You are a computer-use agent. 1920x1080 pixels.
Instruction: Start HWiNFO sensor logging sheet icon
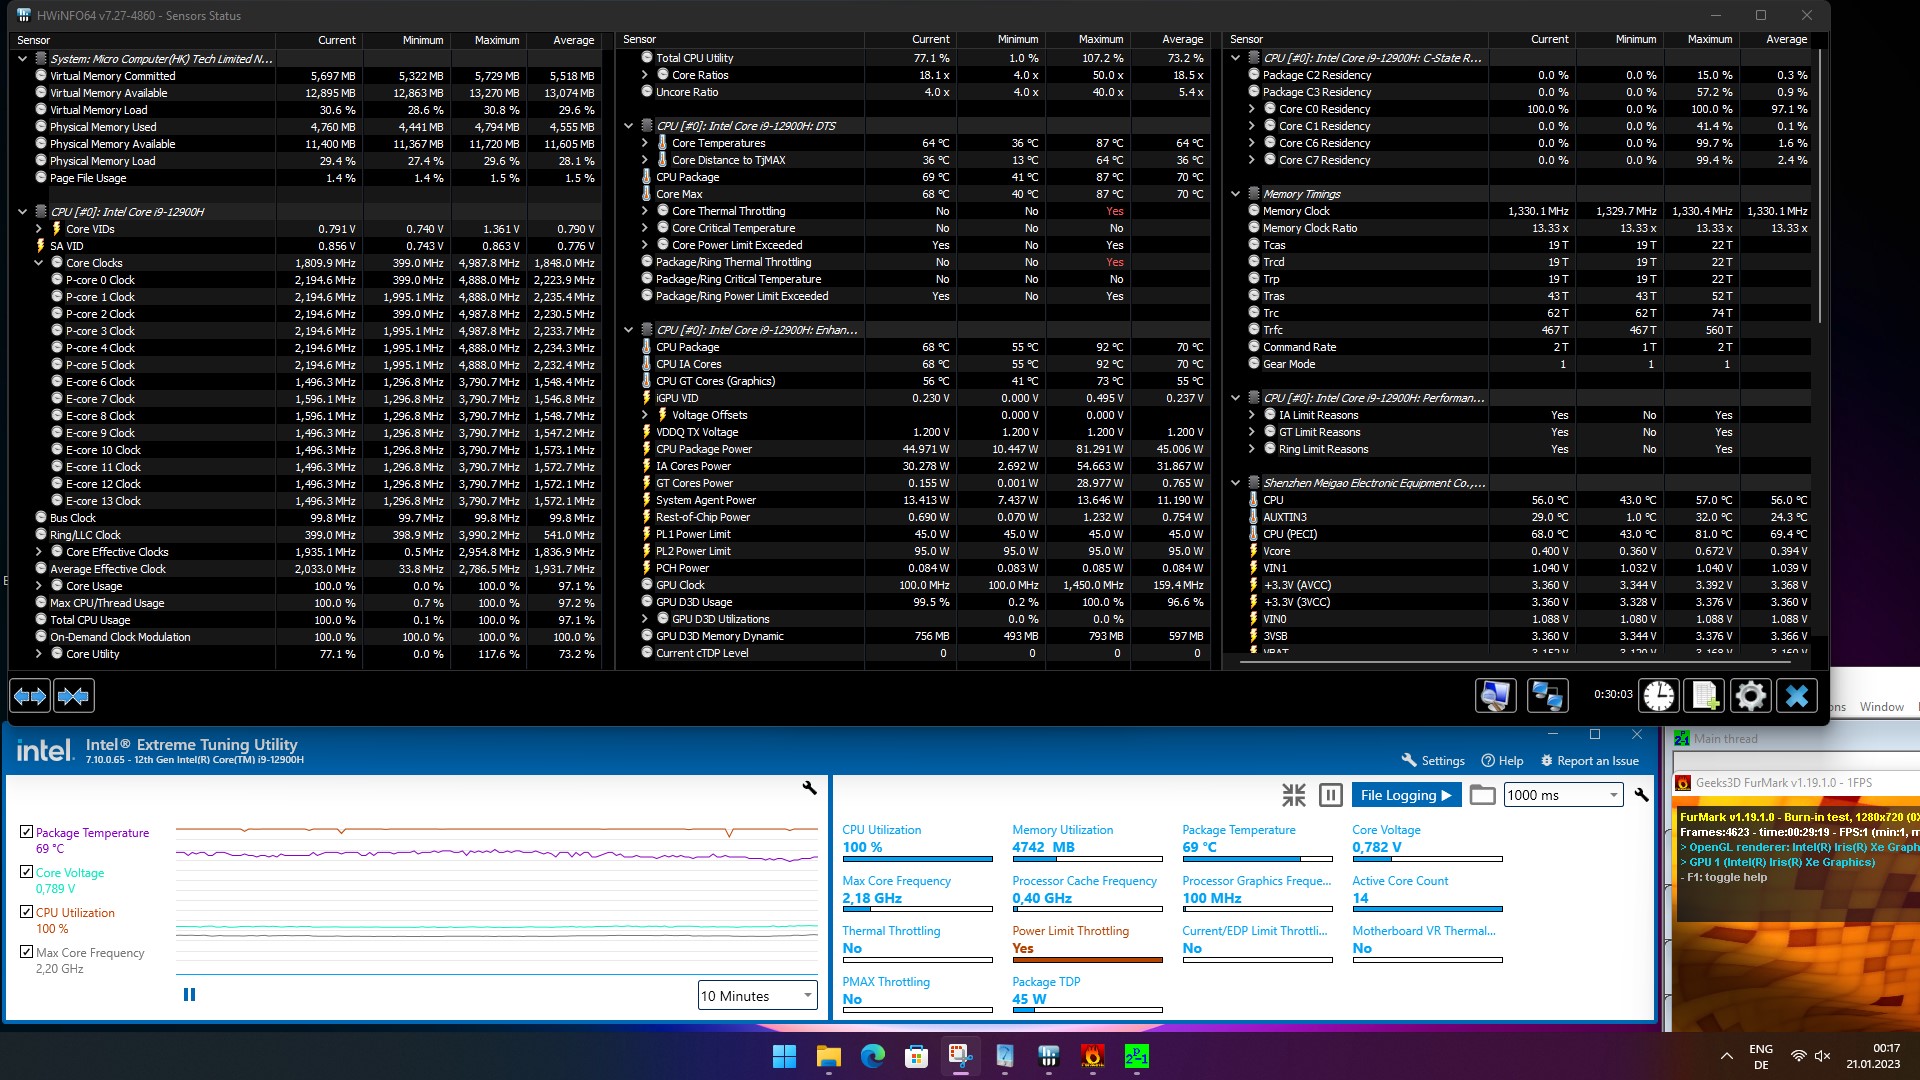[x=1705, y=696]
